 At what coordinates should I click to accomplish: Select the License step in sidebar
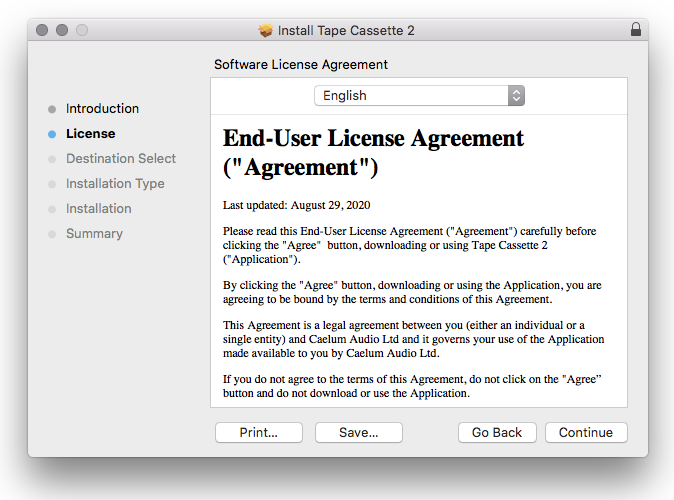click(91, 134)
